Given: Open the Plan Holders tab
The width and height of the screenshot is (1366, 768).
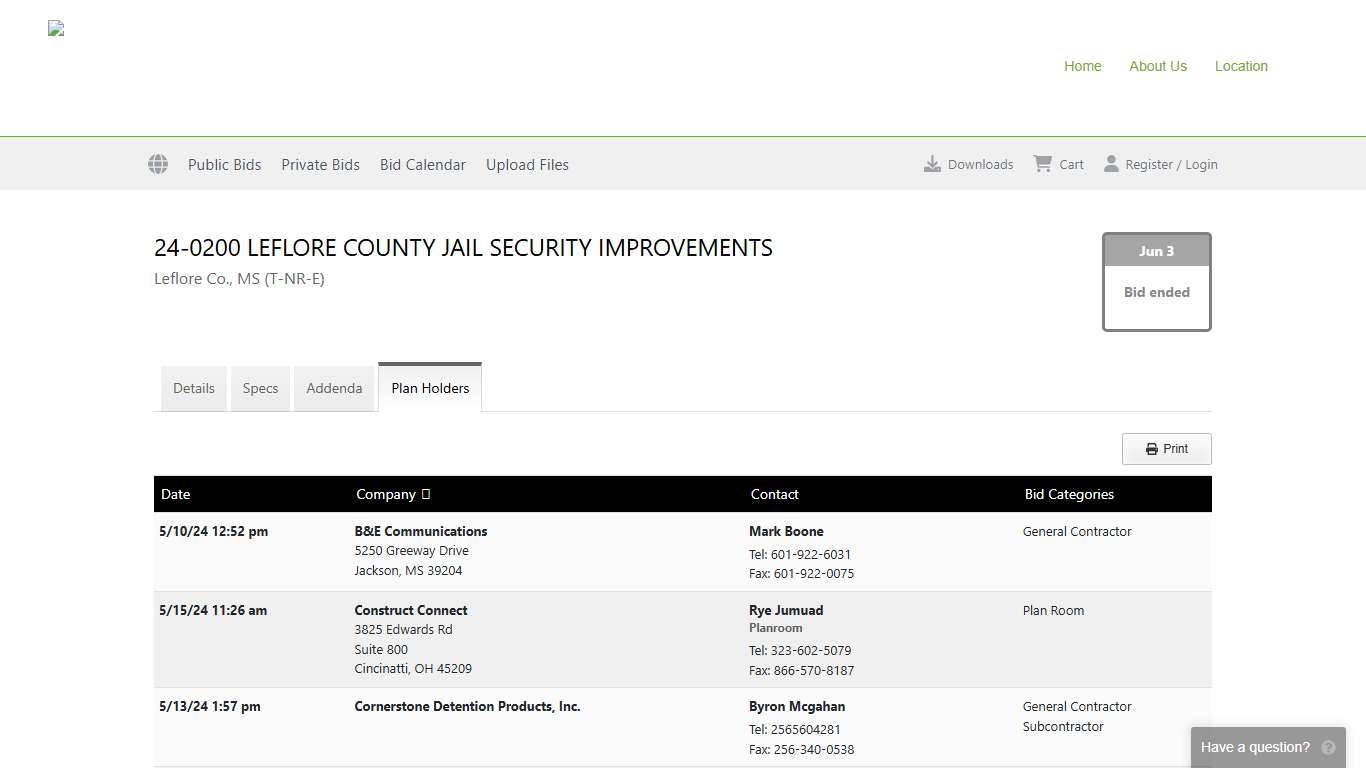Looking at the screenshot, I should (430, 387).
